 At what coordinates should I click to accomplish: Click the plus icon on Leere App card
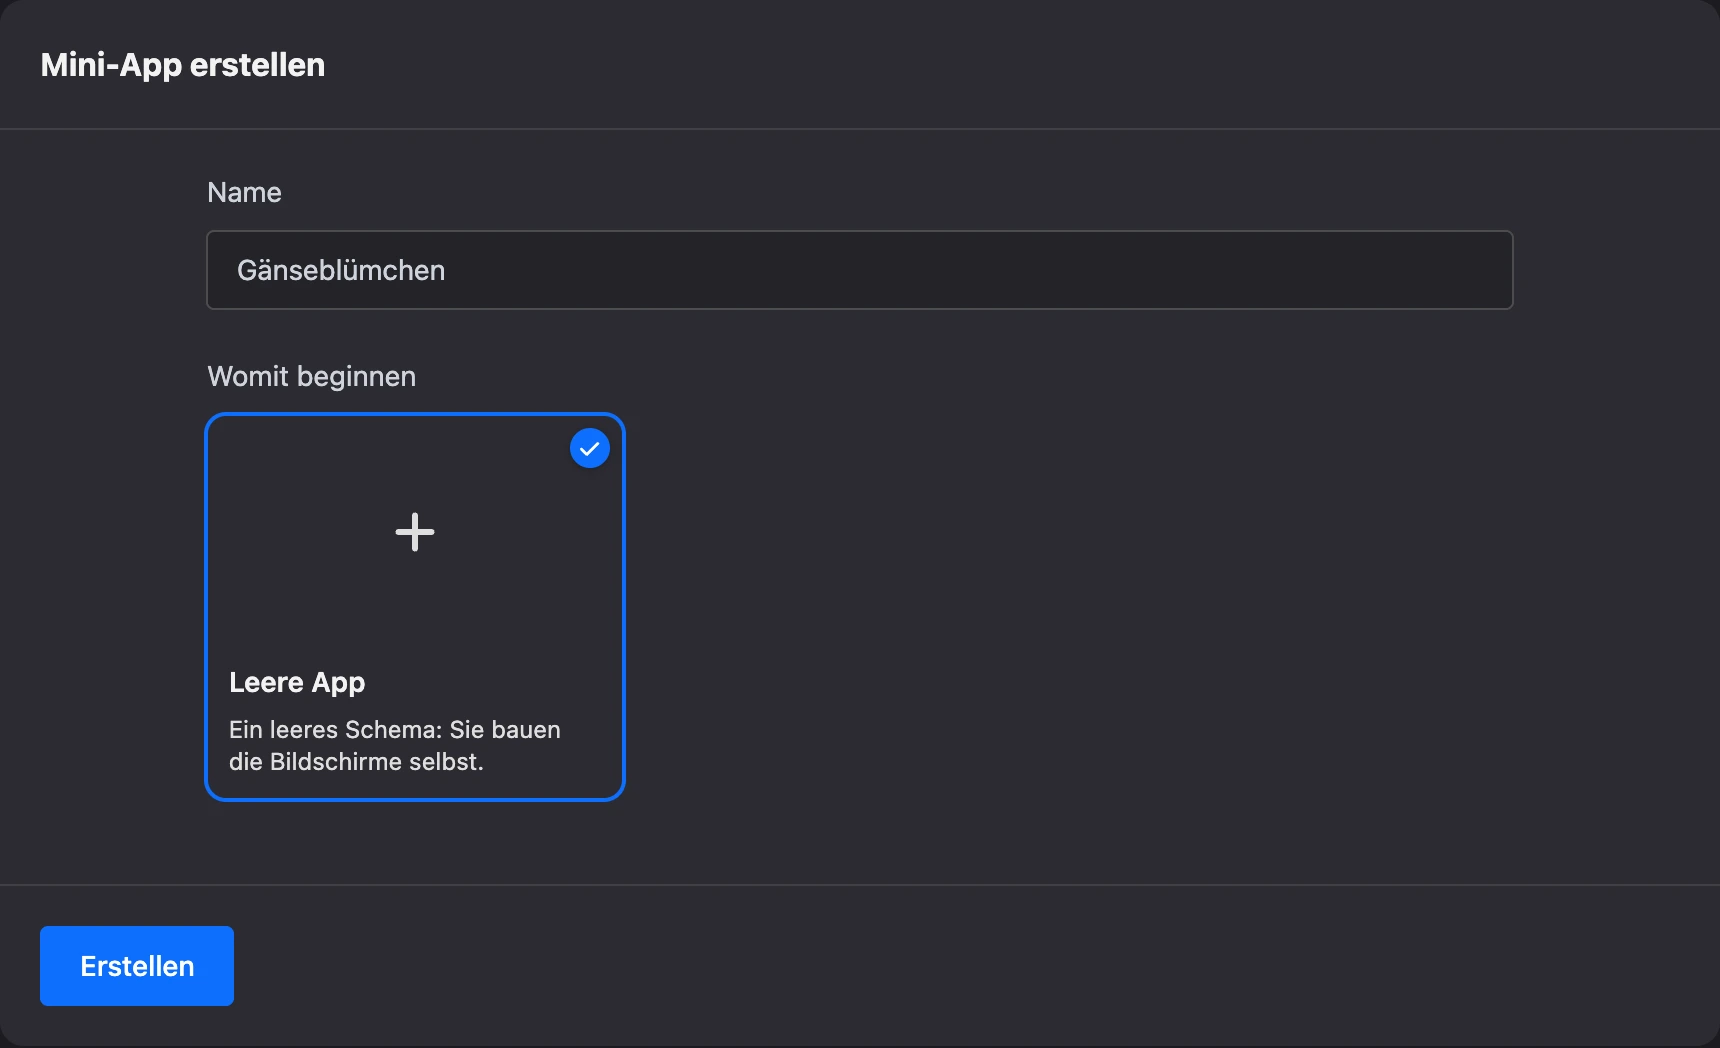(415, 532)
